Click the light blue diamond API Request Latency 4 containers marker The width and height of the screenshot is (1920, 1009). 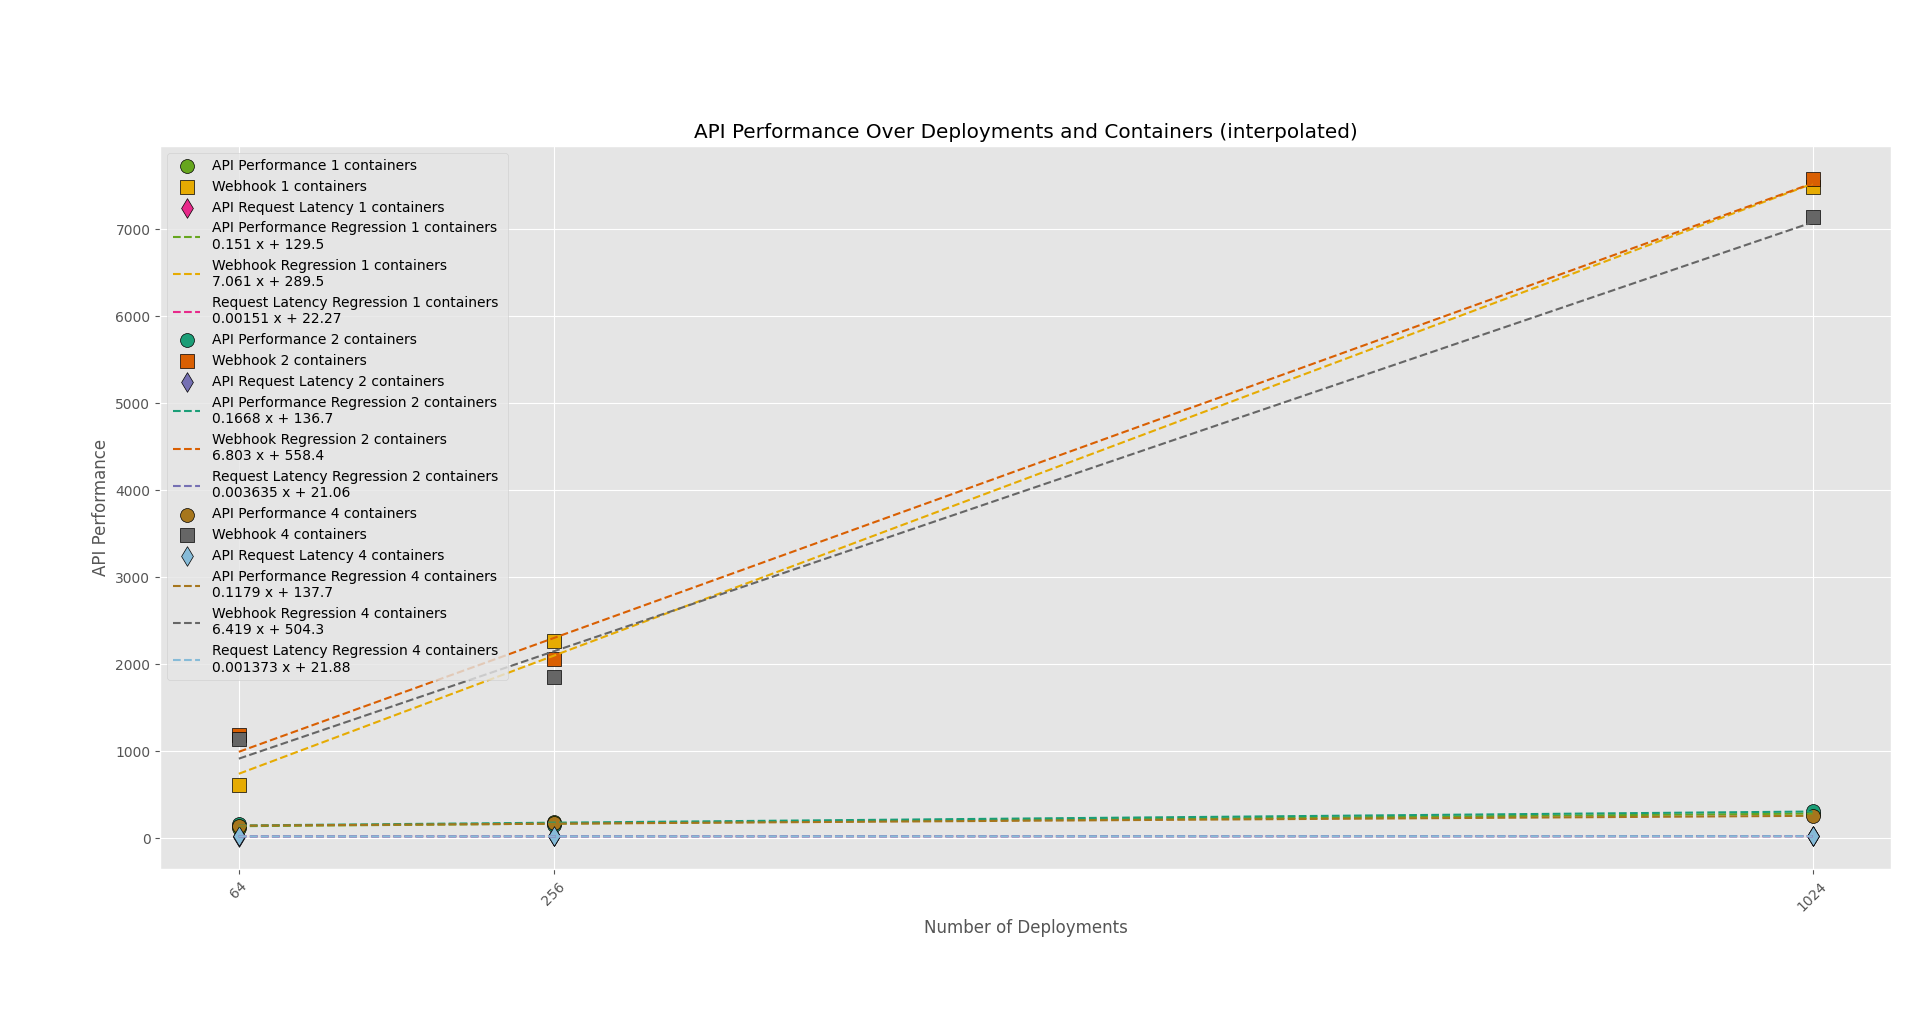(187, 556)
